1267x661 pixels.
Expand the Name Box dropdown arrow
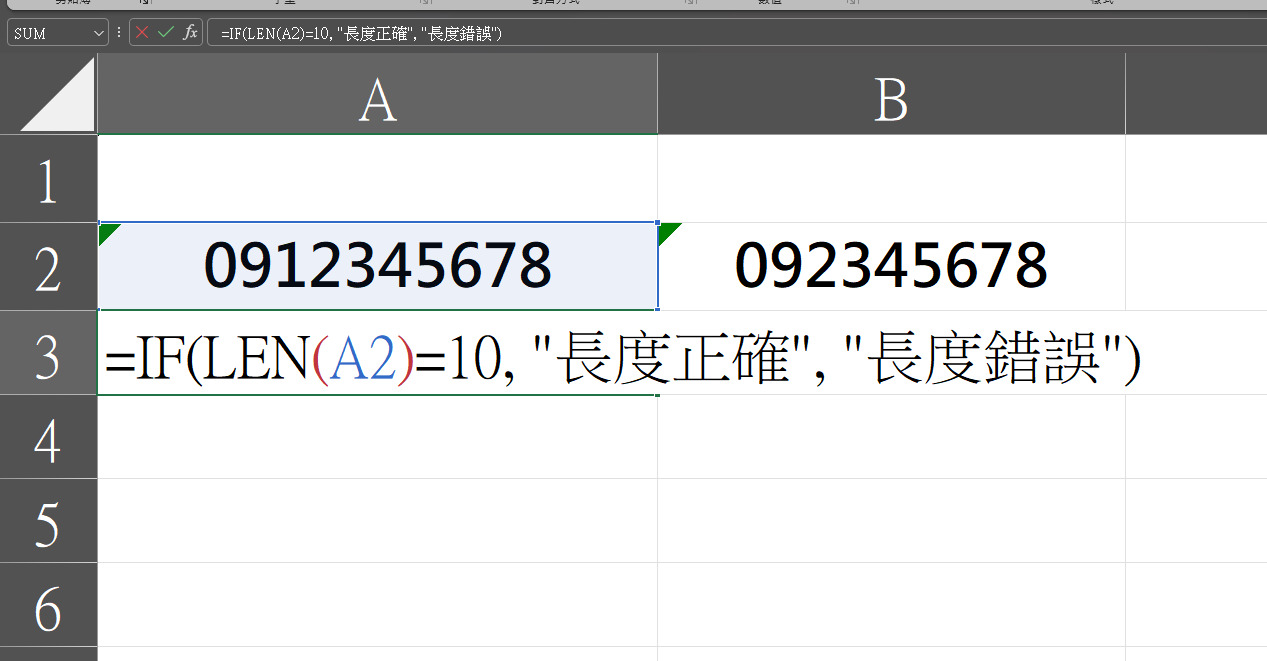[99, 33]
